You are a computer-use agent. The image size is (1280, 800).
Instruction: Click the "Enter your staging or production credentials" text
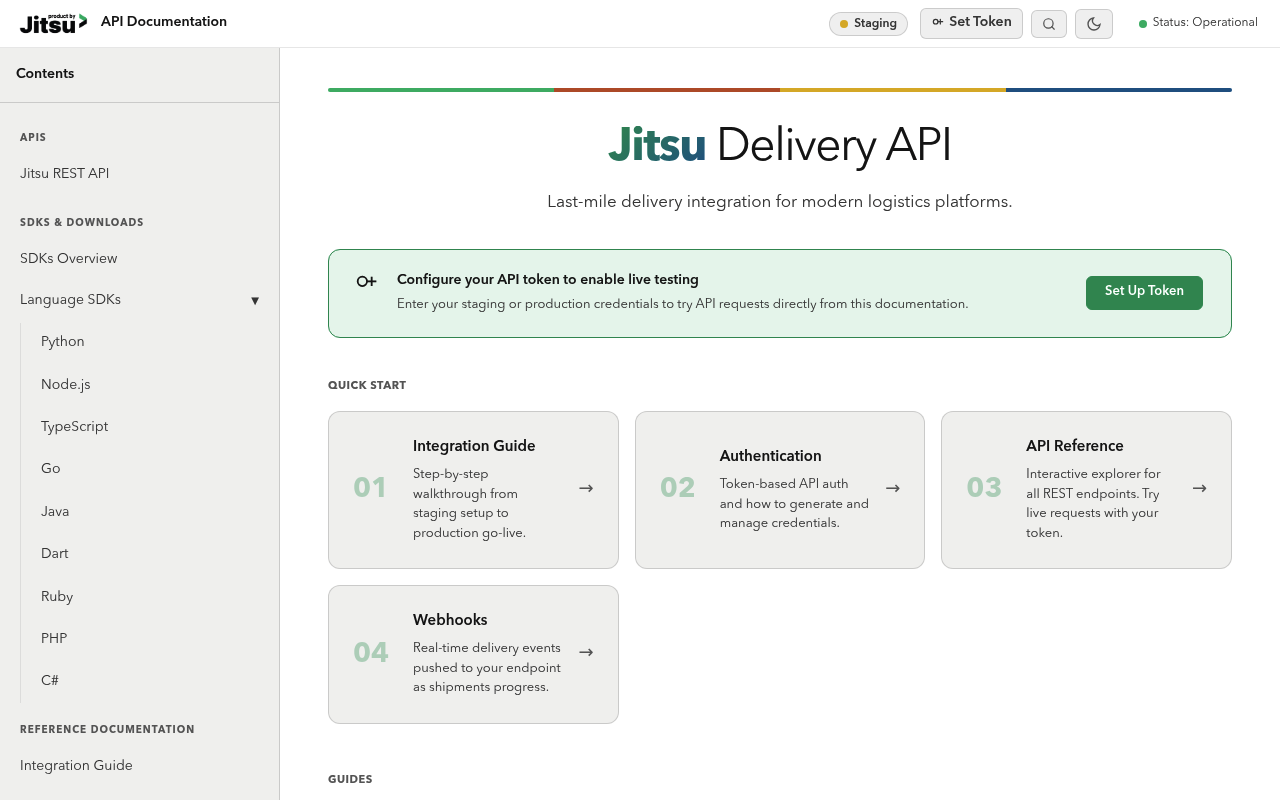click(x=682, y=304)
